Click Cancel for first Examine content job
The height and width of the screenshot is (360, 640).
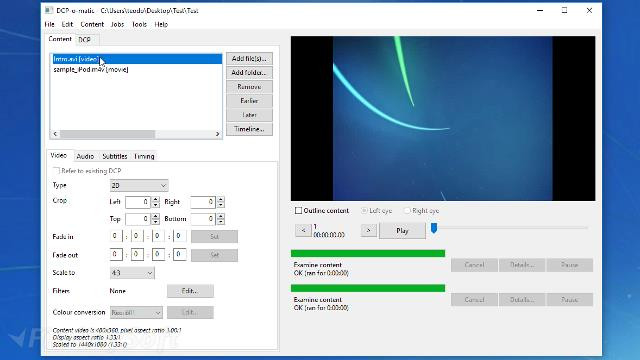tap(474, 265)
